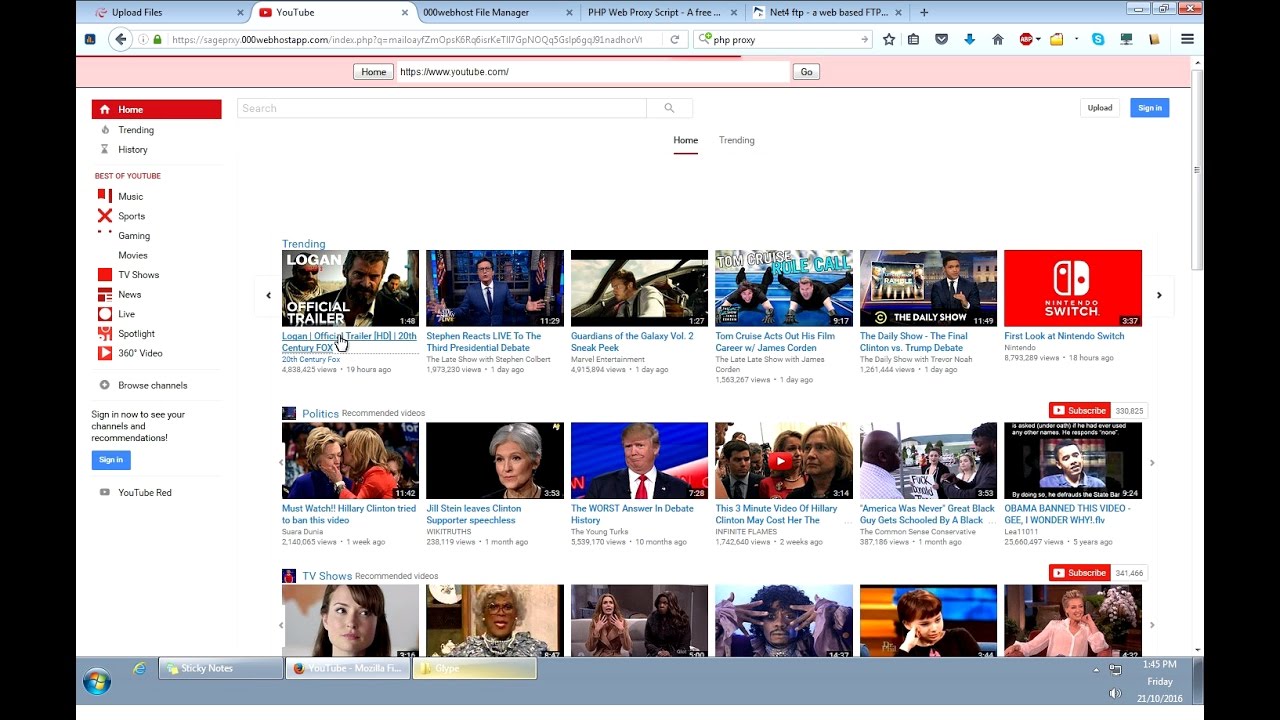Click Home in the left sidebar
This screenshot has width=1280, height=720.
pyautogui.click(x=157, y=110)
